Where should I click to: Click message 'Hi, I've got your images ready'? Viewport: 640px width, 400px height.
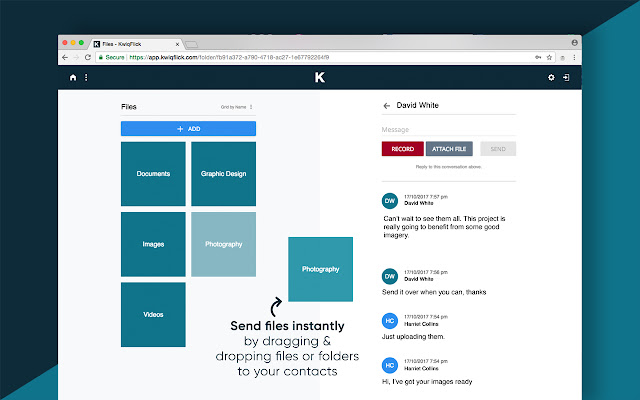[427, 382]
